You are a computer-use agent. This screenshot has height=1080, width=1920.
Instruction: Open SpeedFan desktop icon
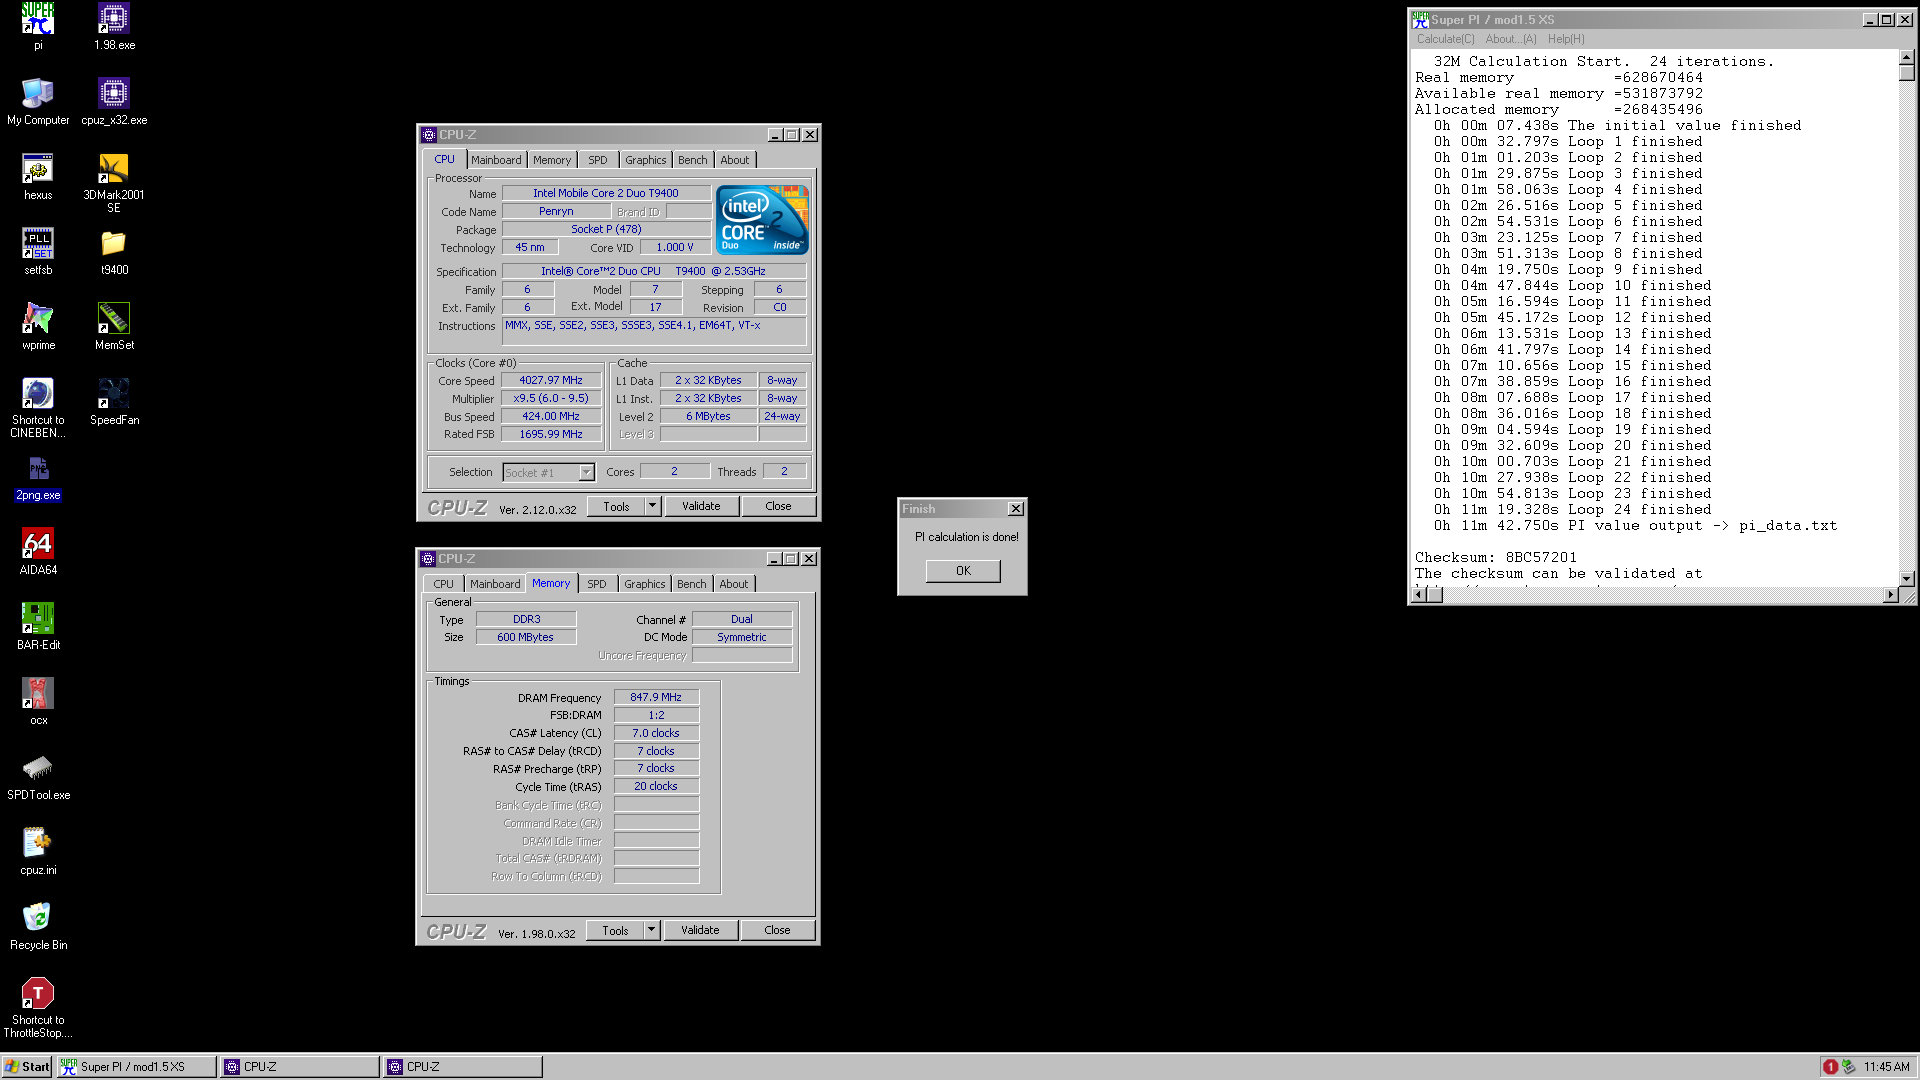pos(114,401)
